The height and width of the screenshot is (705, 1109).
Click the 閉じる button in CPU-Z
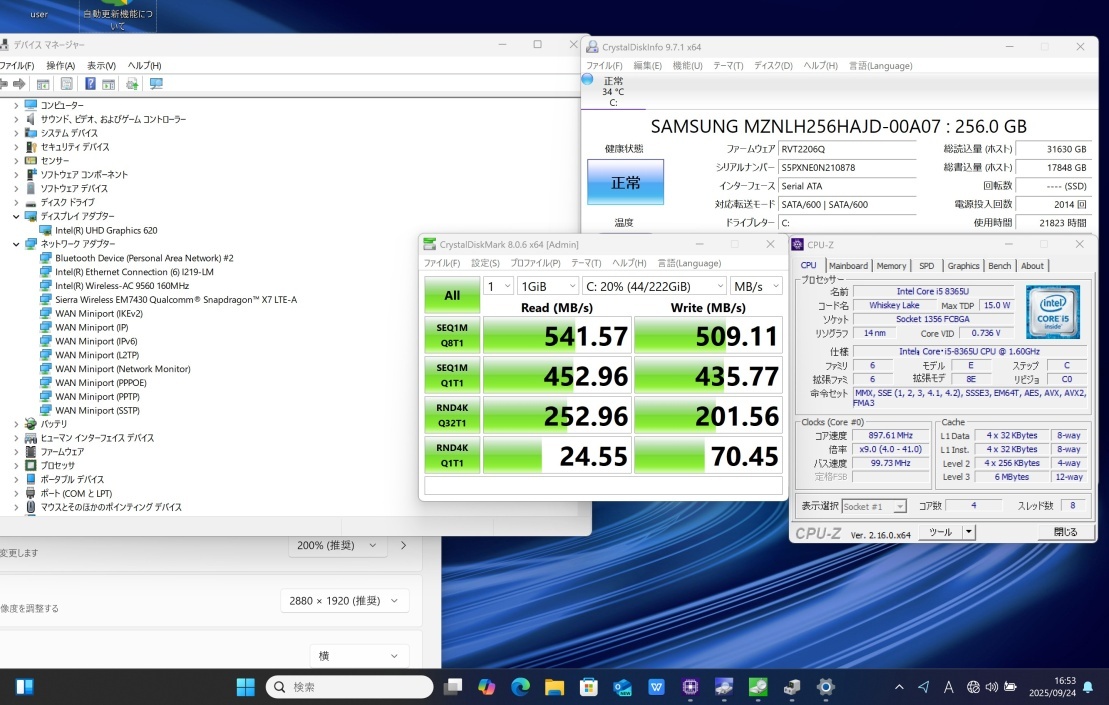click(1065, 532)
